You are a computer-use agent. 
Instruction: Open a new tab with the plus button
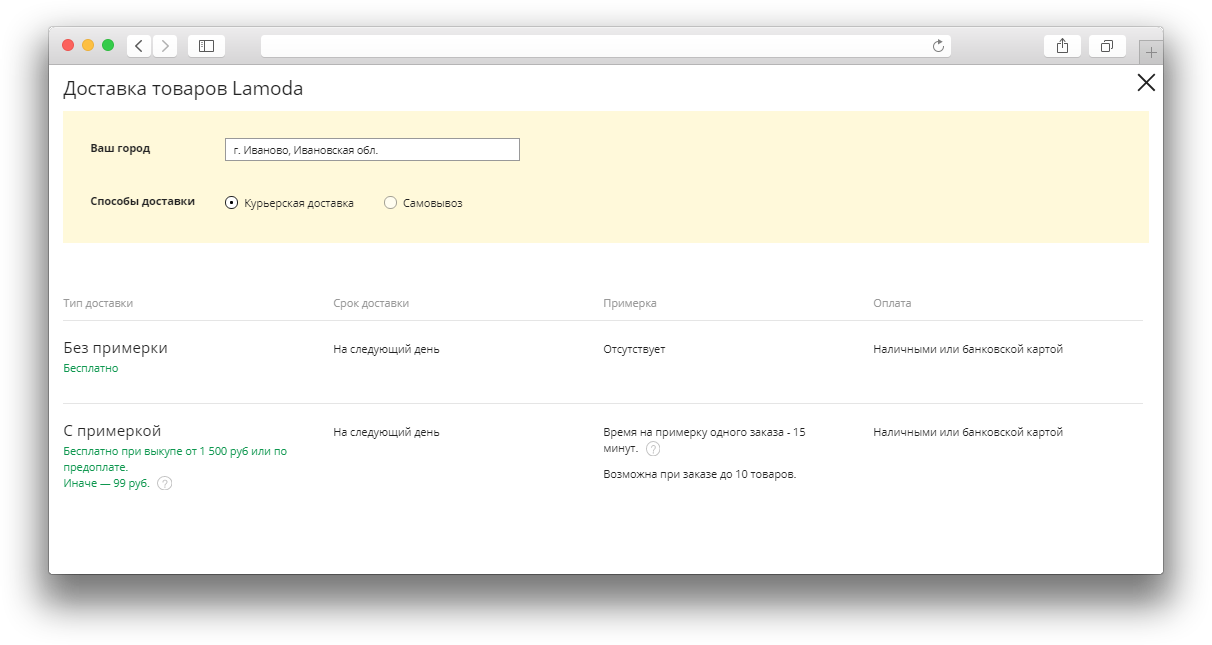[x=1151, y=52]
